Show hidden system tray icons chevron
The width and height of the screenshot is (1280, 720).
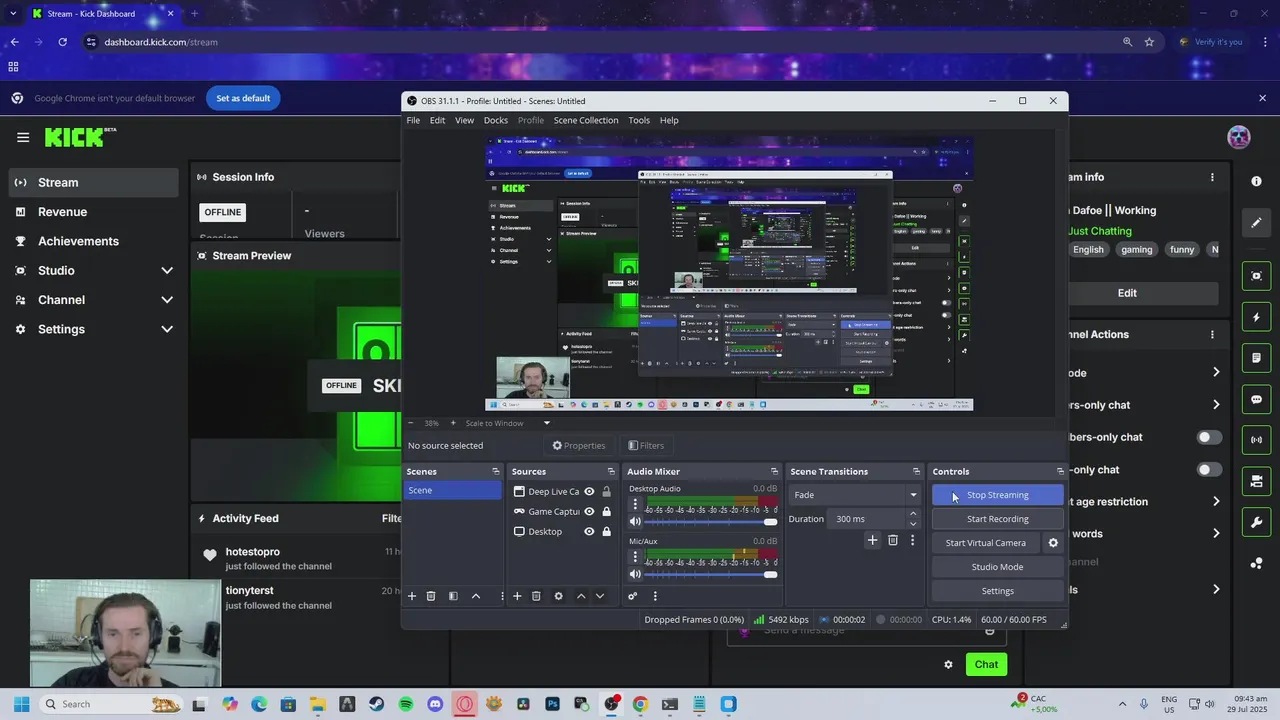(1122, 704)
